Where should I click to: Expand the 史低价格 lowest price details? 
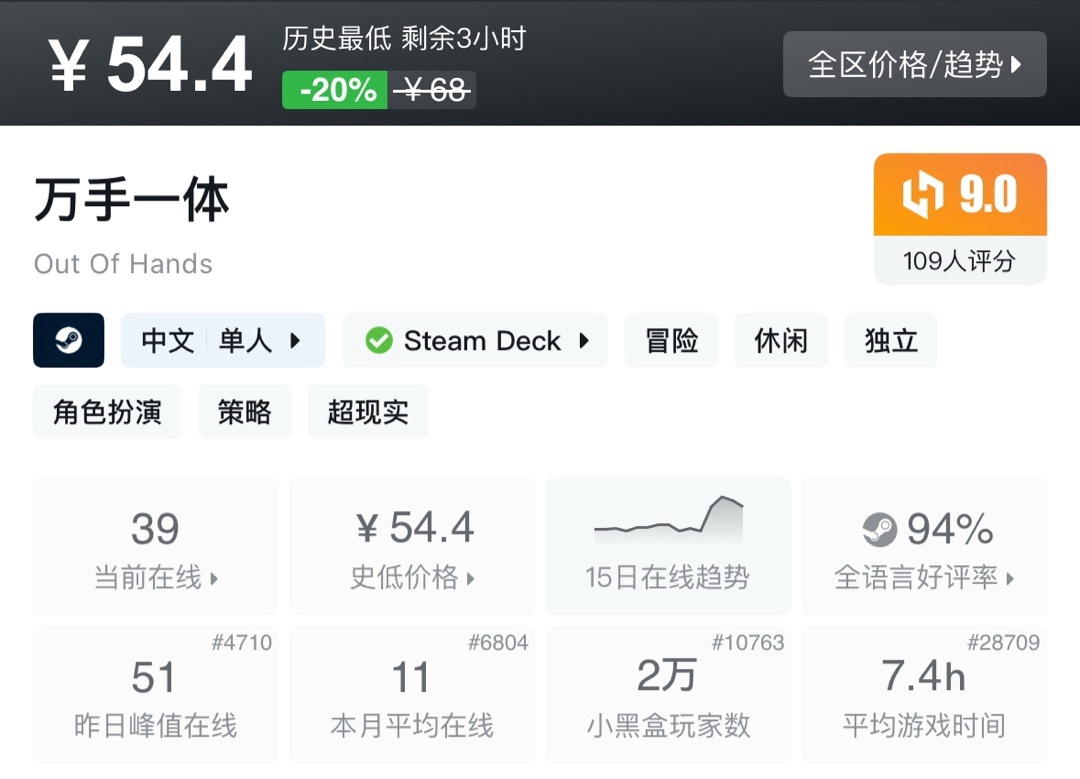pos(412,546)
